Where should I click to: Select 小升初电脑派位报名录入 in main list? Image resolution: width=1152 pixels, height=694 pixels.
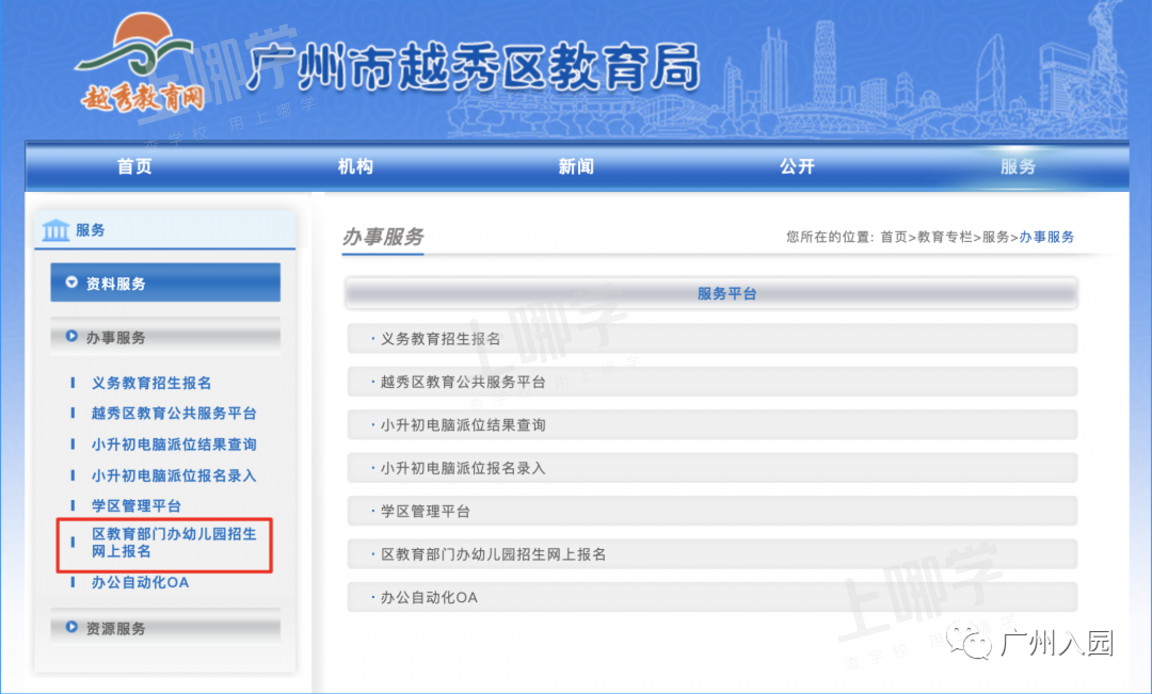point(712,468)
